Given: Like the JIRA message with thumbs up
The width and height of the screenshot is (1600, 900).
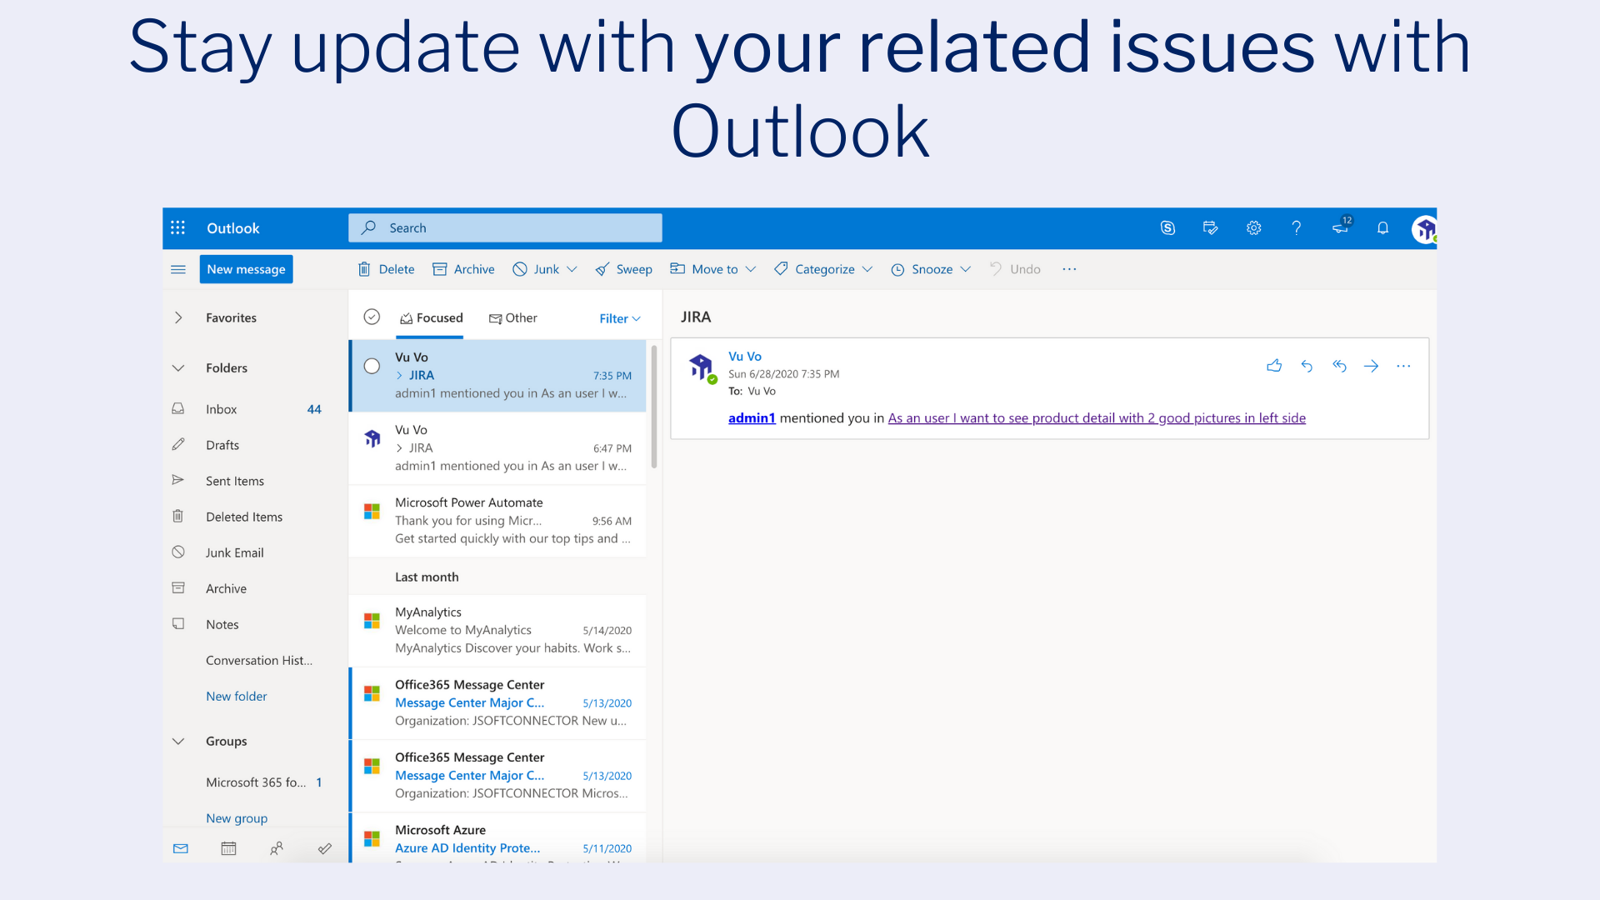Looking at the screenshot, I should coord(1274,366).
